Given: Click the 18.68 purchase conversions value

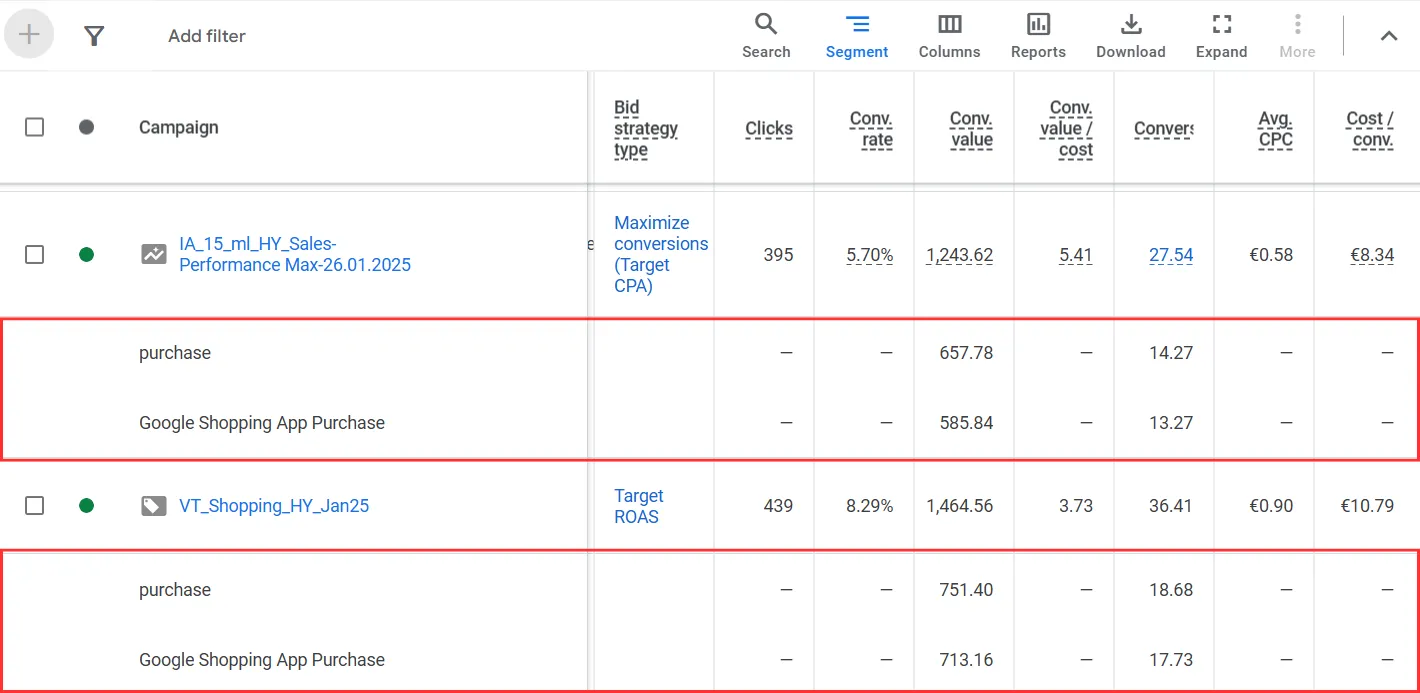Looking at the screenshot, I should coord(1171,590).
